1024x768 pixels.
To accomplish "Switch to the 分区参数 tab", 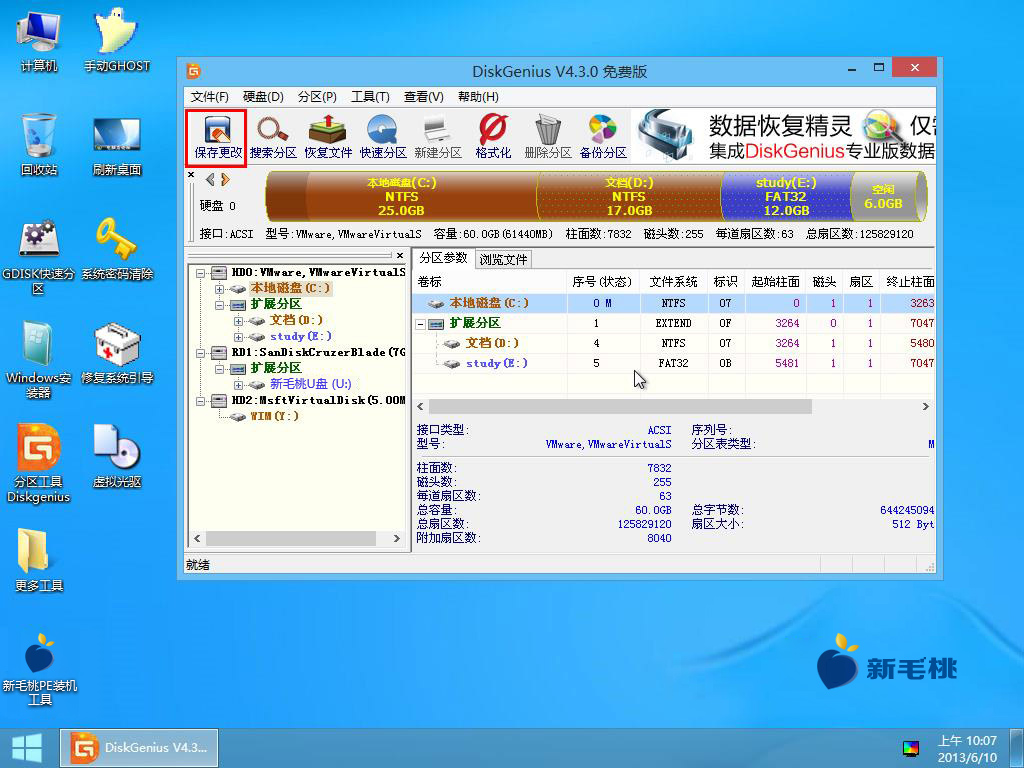I will point(443,258).
